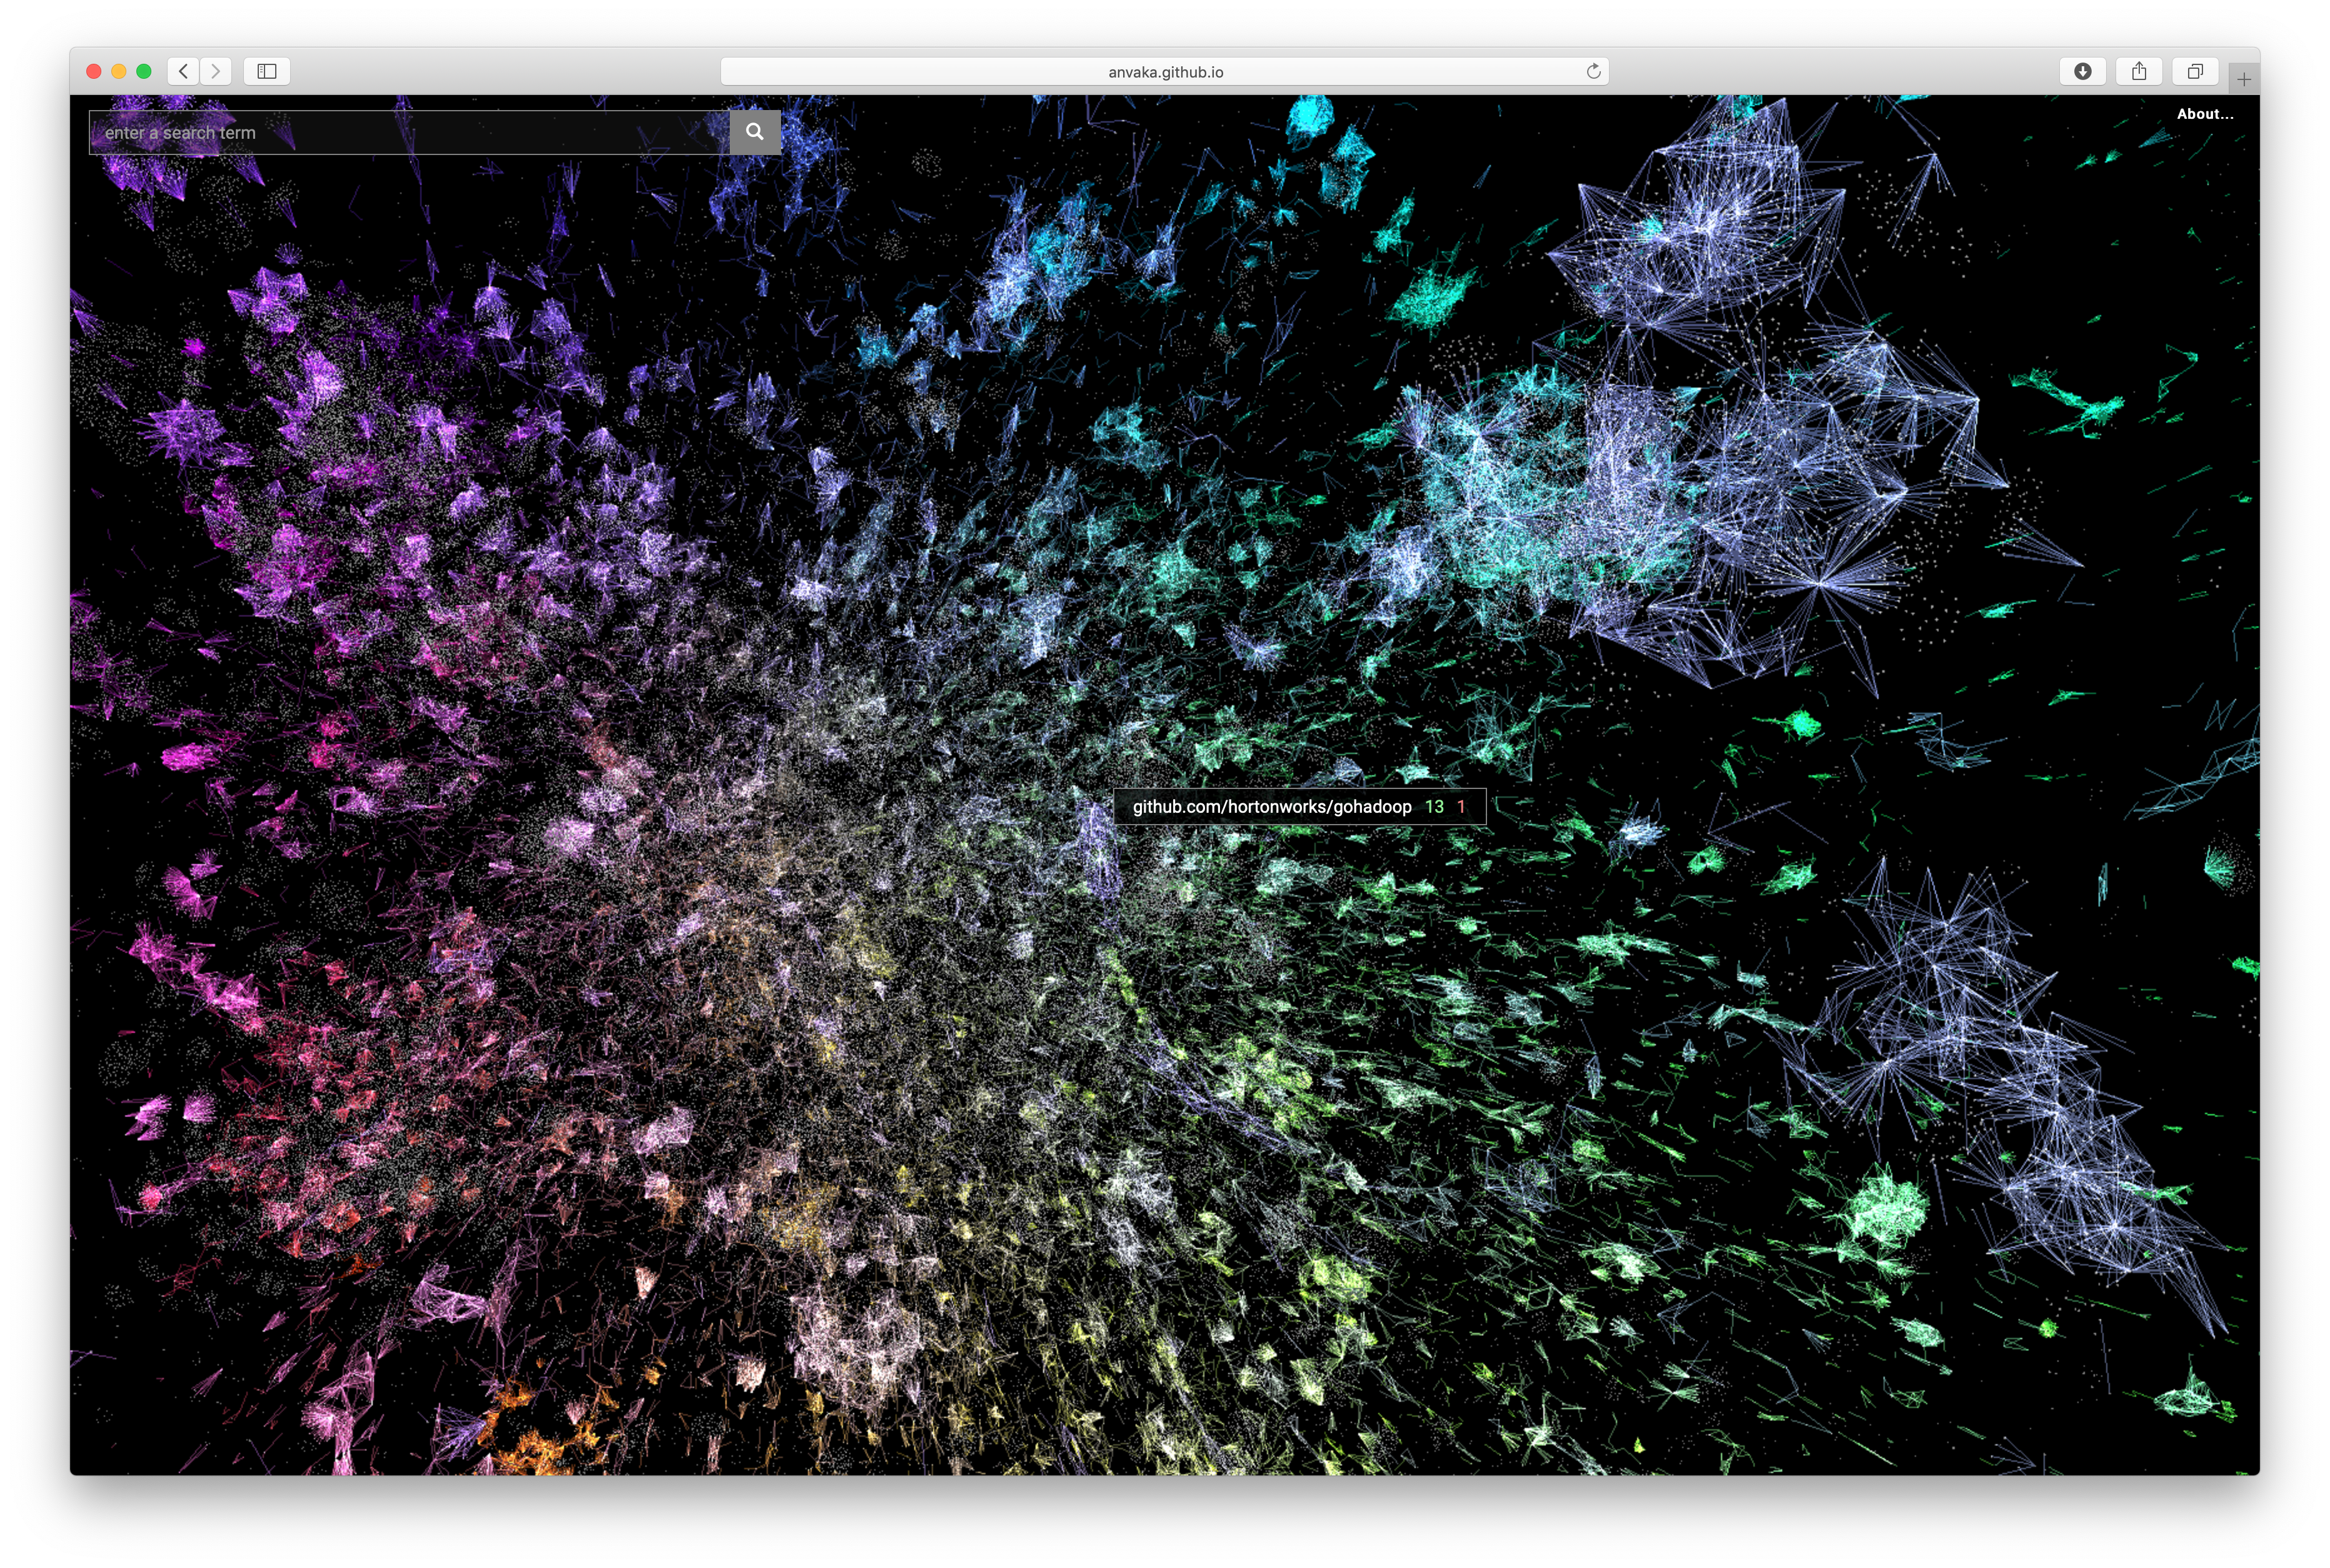Close the Safari window with the red button

94,71
